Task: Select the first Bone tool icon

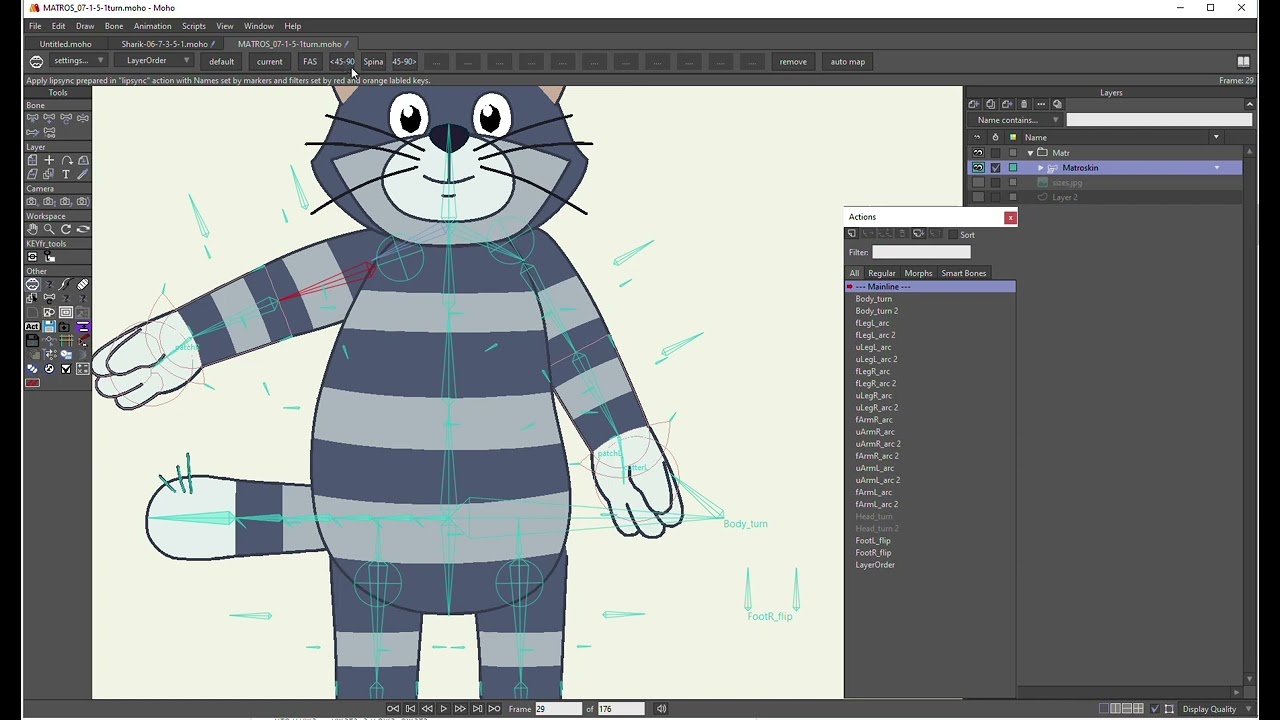Action: (32, 118)
